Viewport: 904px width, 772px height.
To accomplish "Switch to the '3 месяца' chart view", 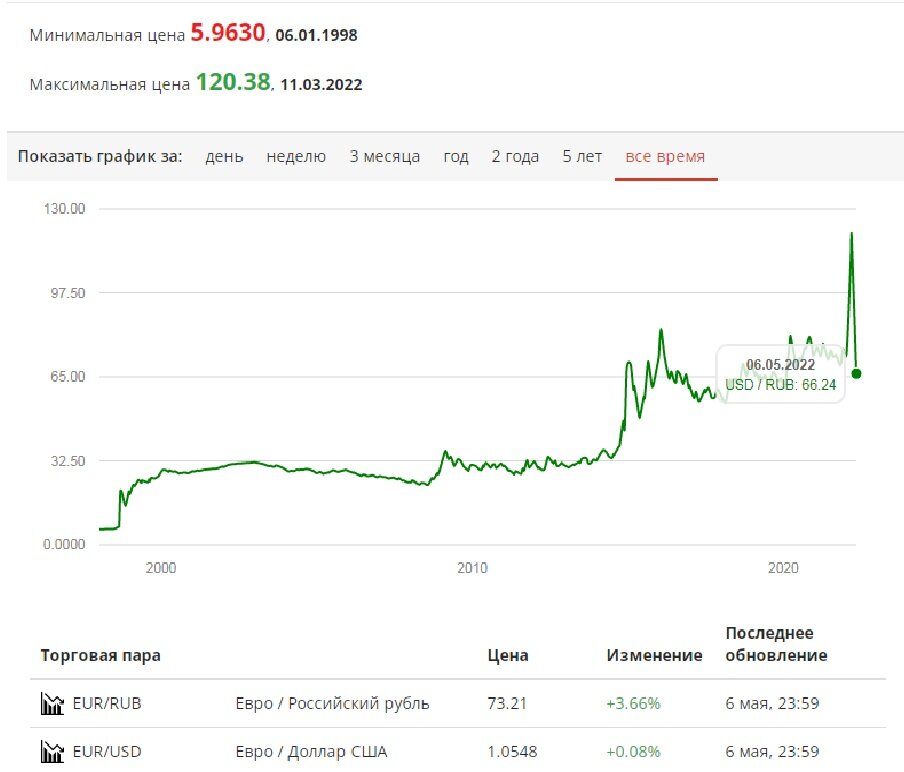I will 382,156.
